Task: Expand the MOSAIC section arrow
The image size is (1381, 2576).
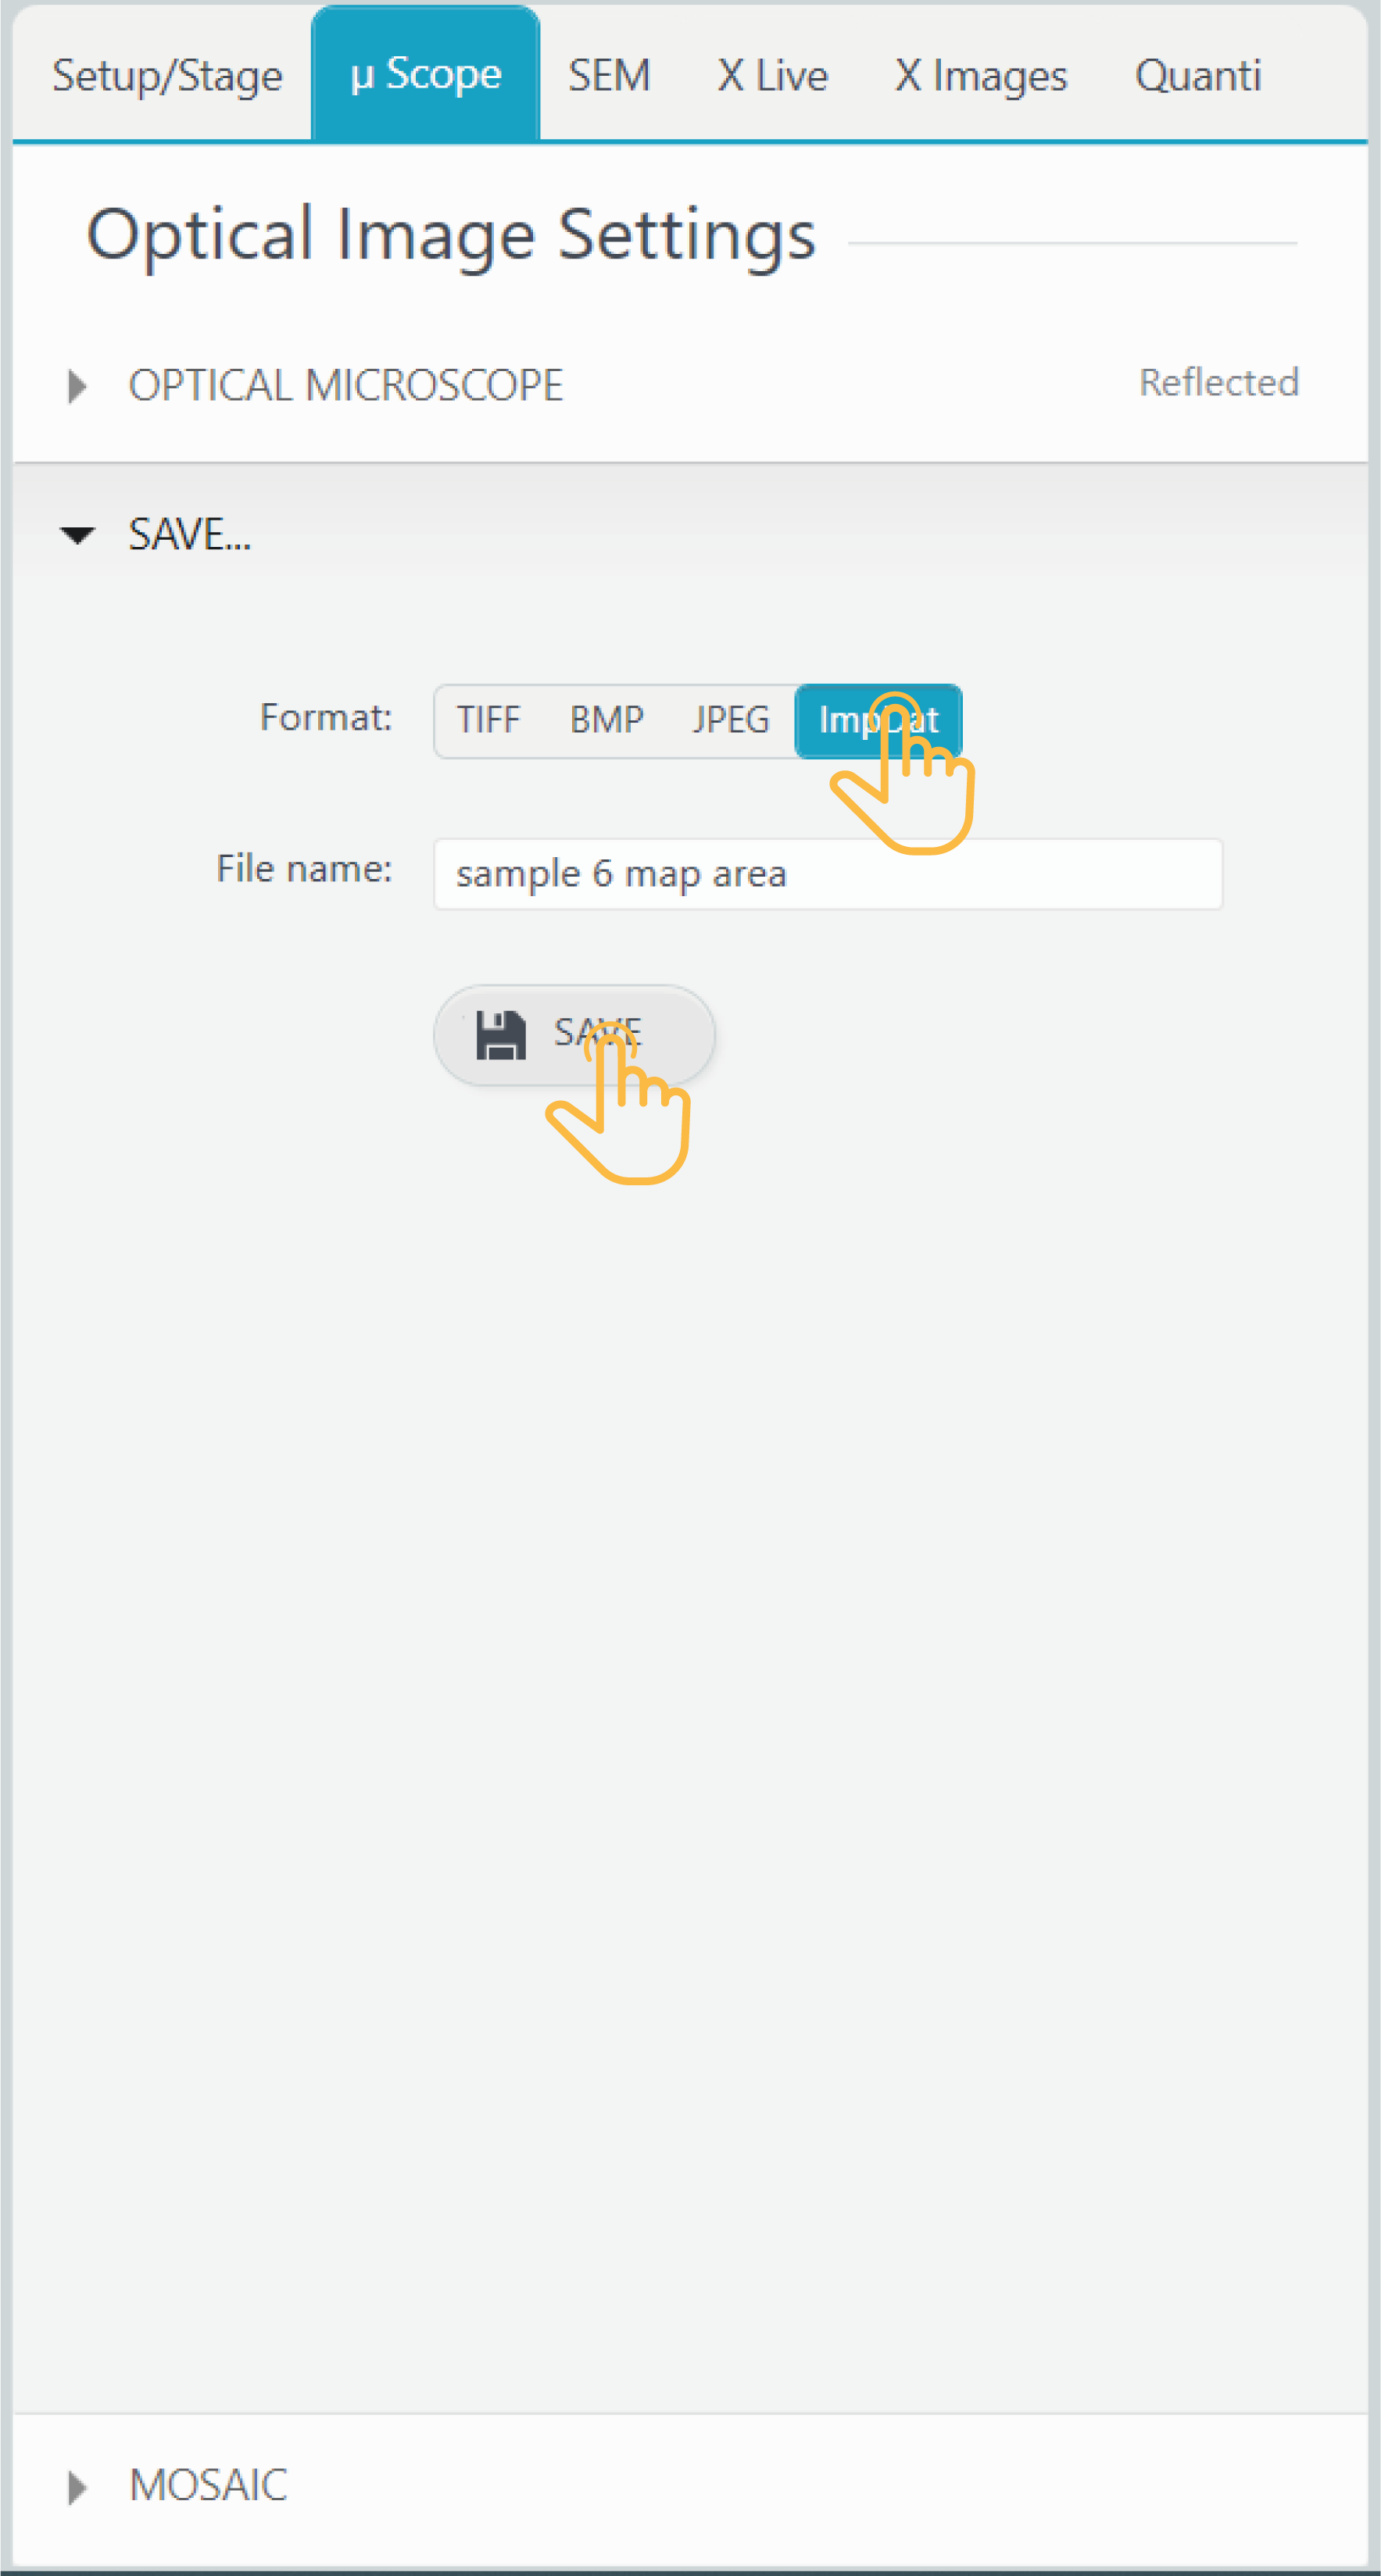Action: click(x=77, y=2487)
